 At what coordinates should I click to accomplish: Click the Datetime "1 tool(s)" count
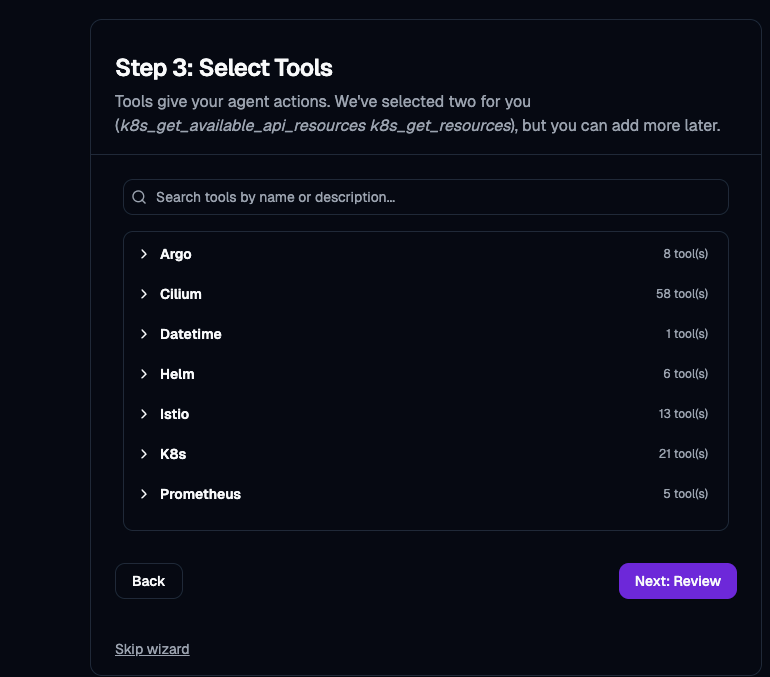click(686, 334)
